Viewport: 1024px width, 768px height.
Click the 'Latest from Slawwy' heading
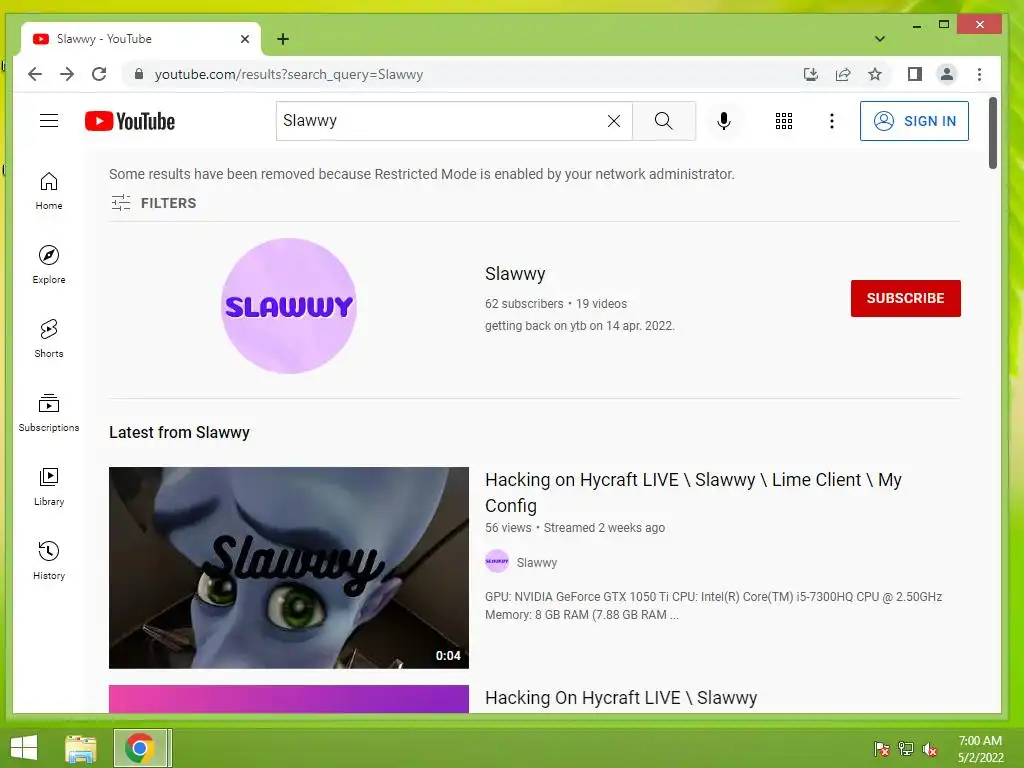click(x=179, y=432)
